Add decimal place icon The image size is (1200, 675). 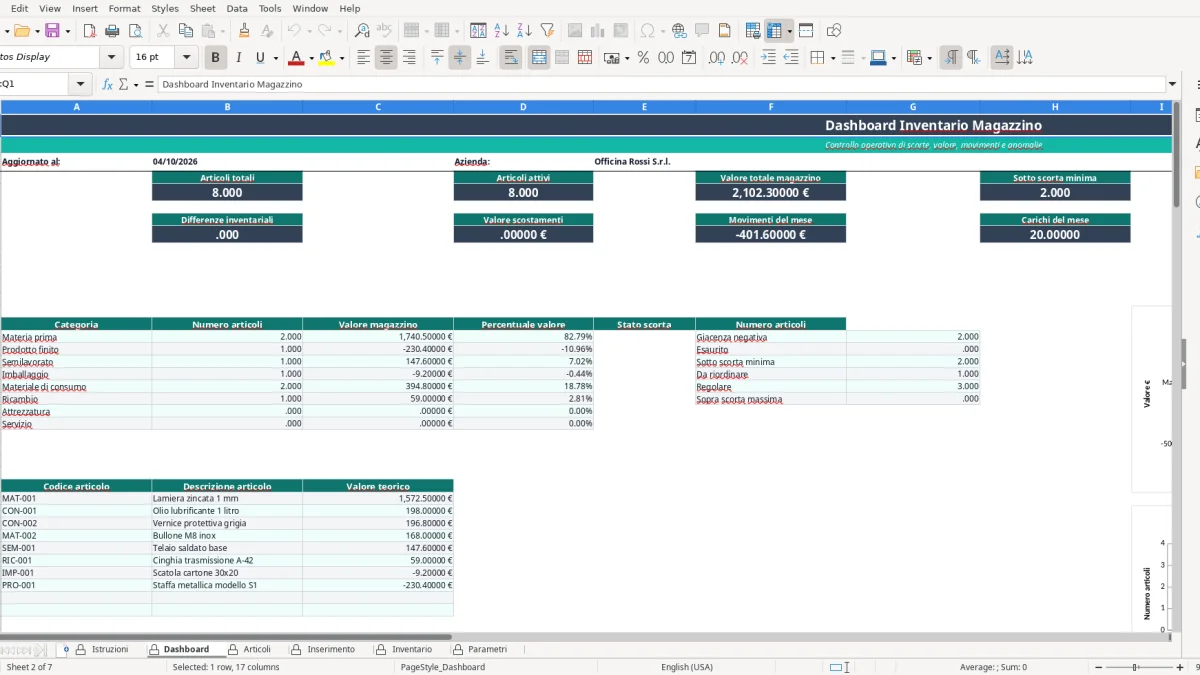point(717,58)
